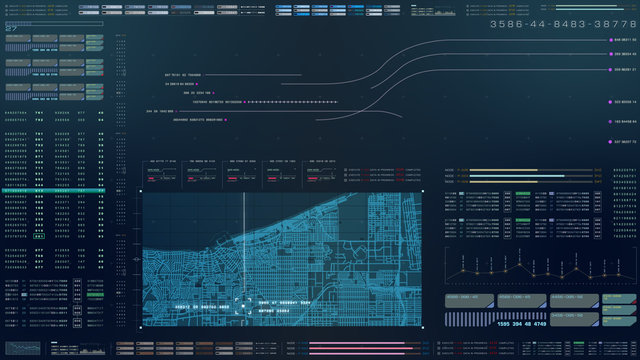Select the teal highlighted row in the left table
Viewport: 640px width, 360px height.
[x=53, y=191]
